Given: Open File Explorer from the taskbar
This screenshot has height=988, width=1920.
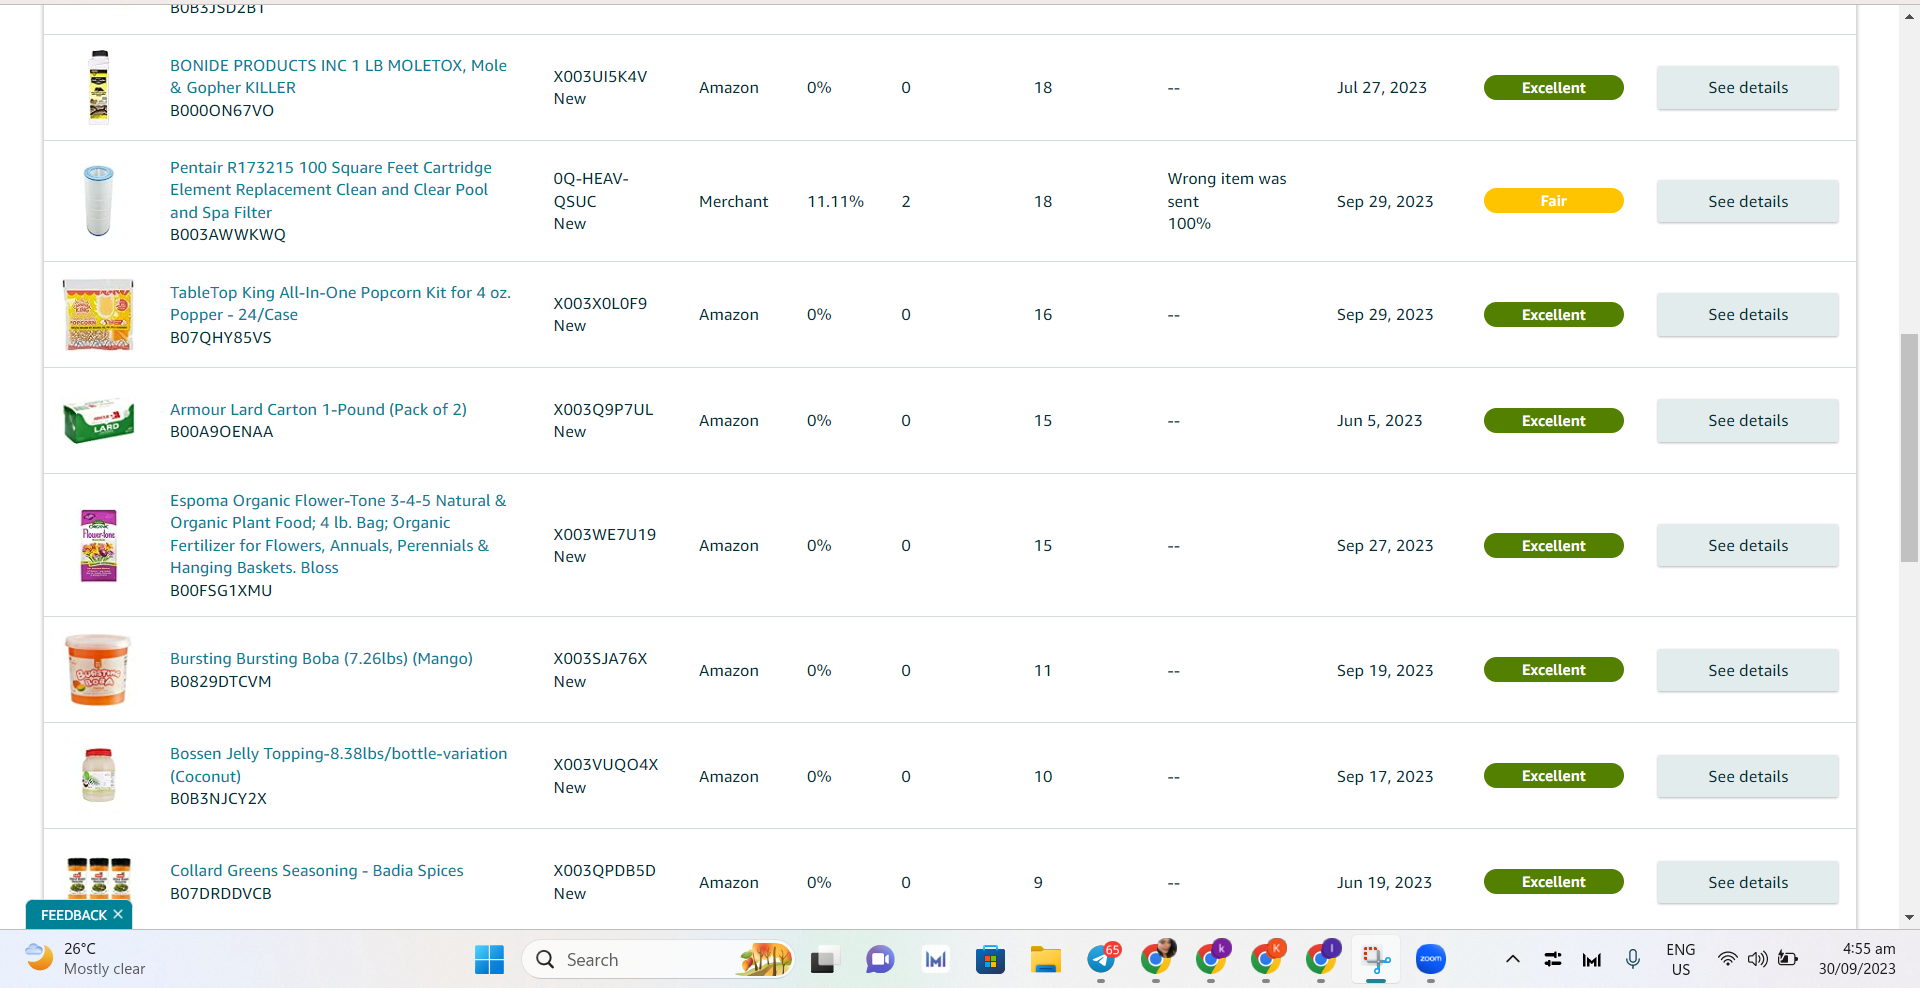Looking at the screenshot, I should [x=1045, y=960].
